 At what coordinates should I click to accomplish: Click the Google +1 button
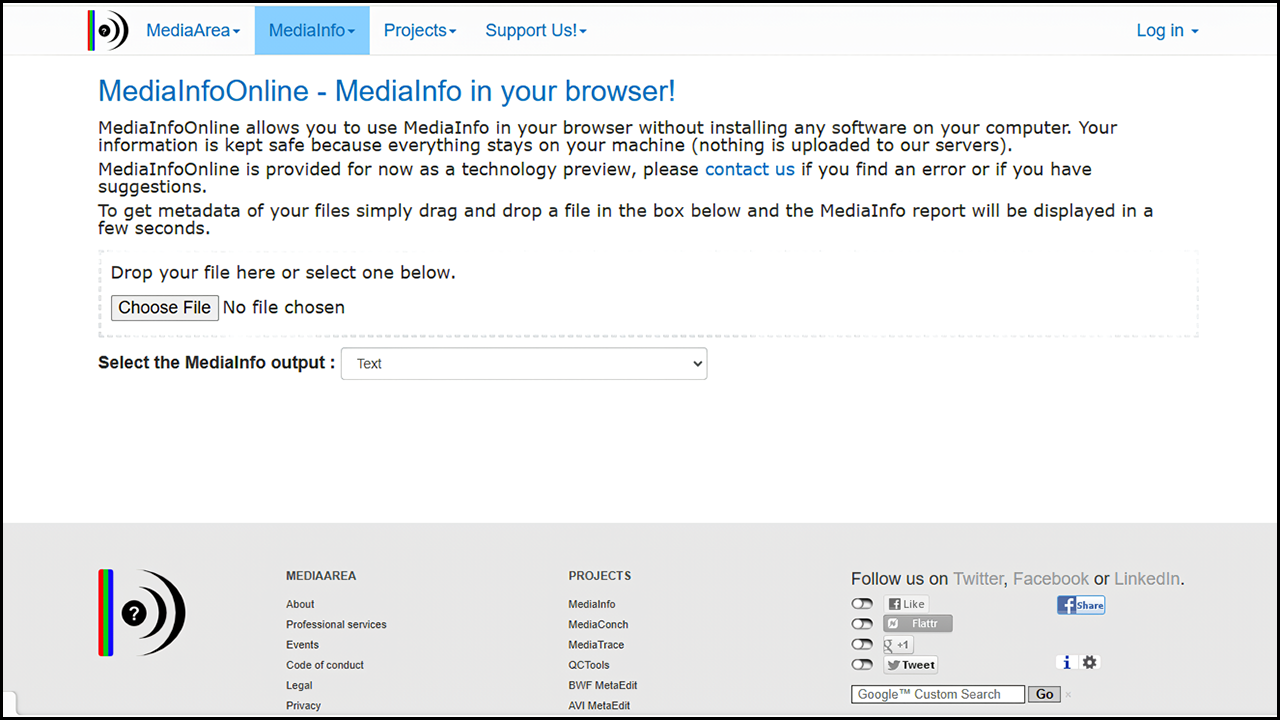point(898,645)
